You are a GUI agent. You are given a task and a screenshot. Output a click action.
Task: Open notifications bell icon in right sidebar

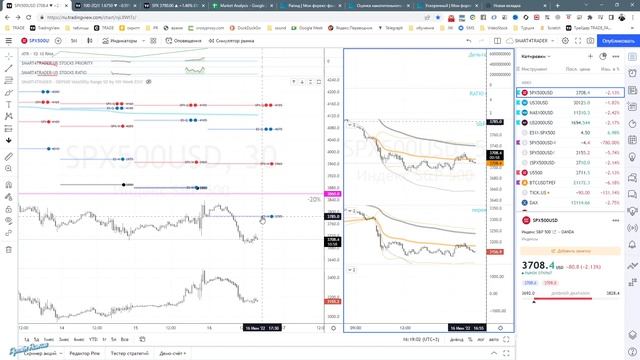(x=632, y=245)
